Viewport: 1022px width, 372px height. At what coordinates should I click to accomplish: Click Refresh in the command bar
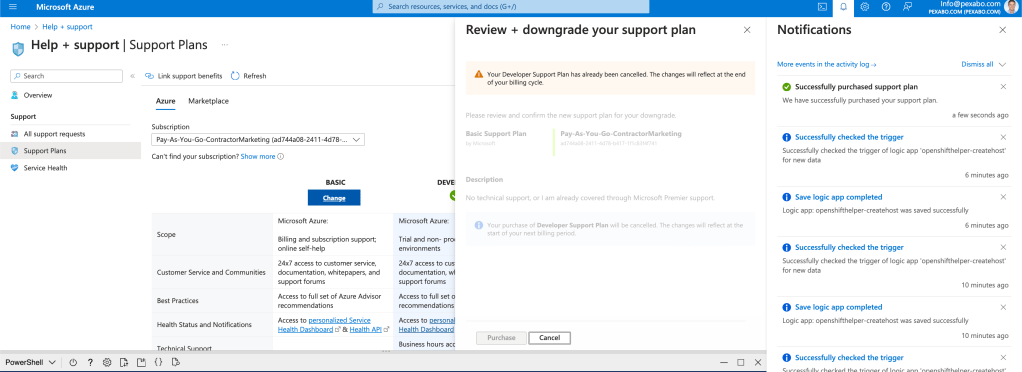click(248, 76)
